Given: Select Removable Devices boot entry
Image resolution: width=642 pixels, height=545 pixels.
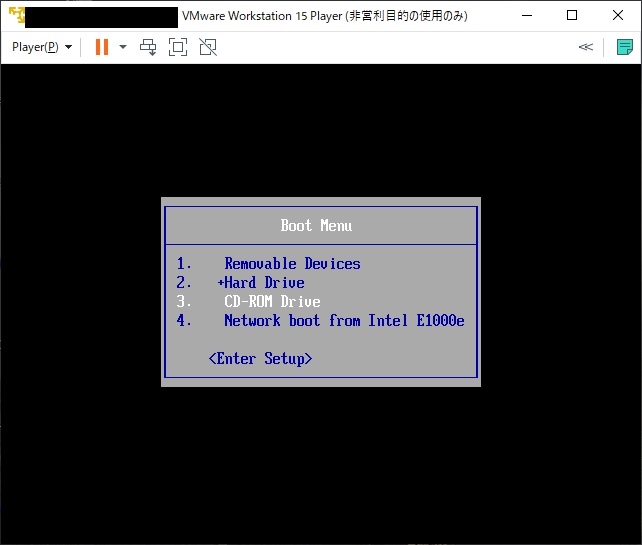Looking at the screenshot, I should pos(292,264).
